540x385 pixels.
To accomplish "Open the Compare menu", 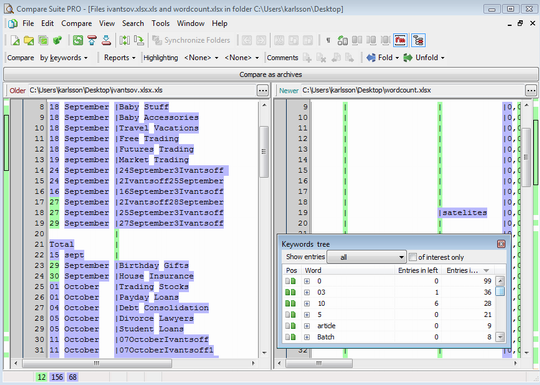I will click(76, 23).
